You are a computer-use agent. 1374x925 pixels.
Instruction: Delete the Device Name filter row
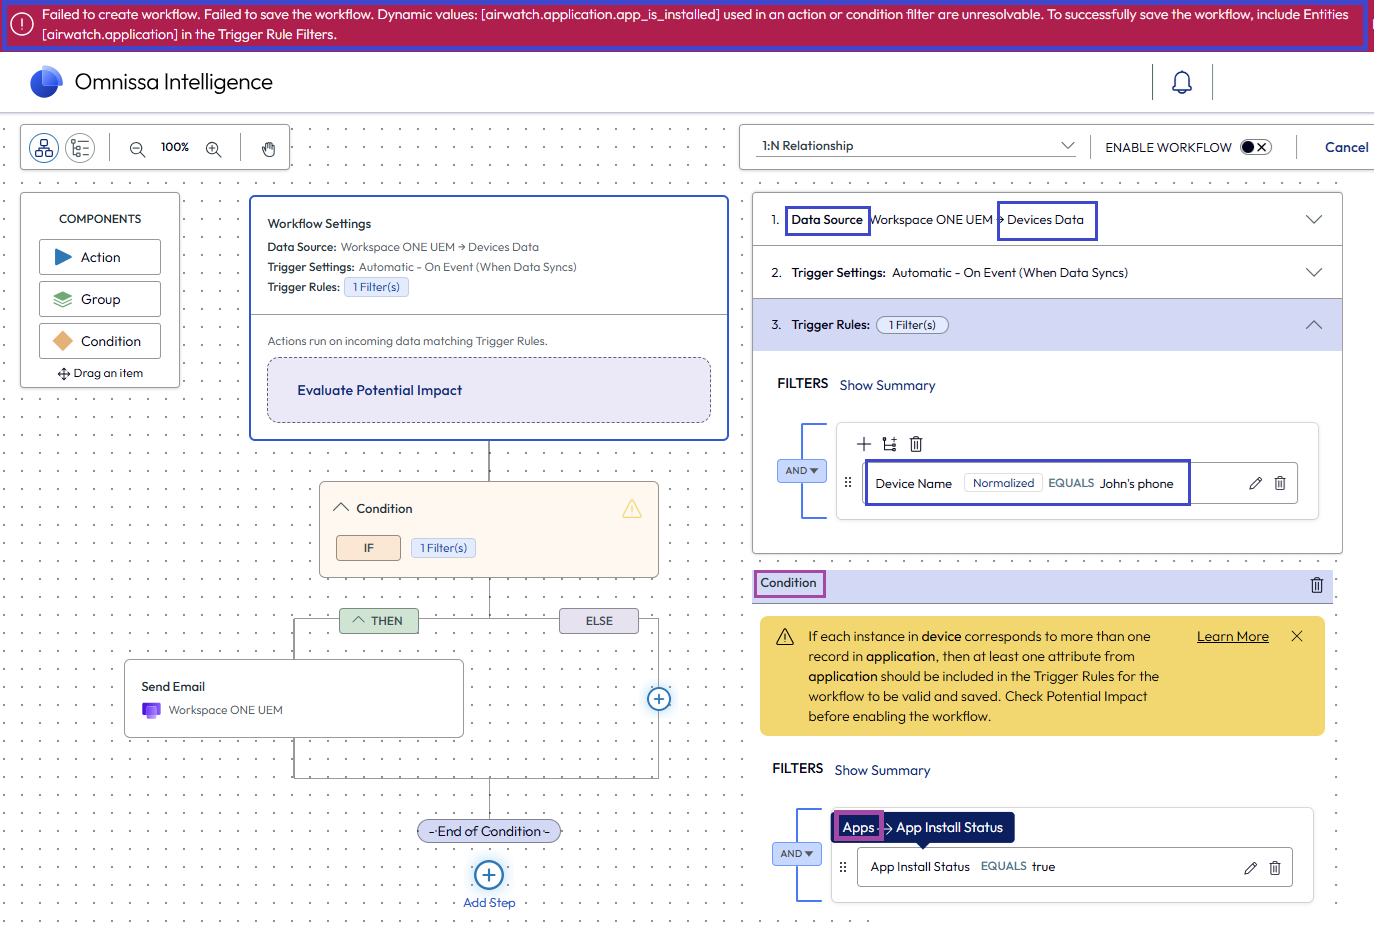(x=1280, y=483)
